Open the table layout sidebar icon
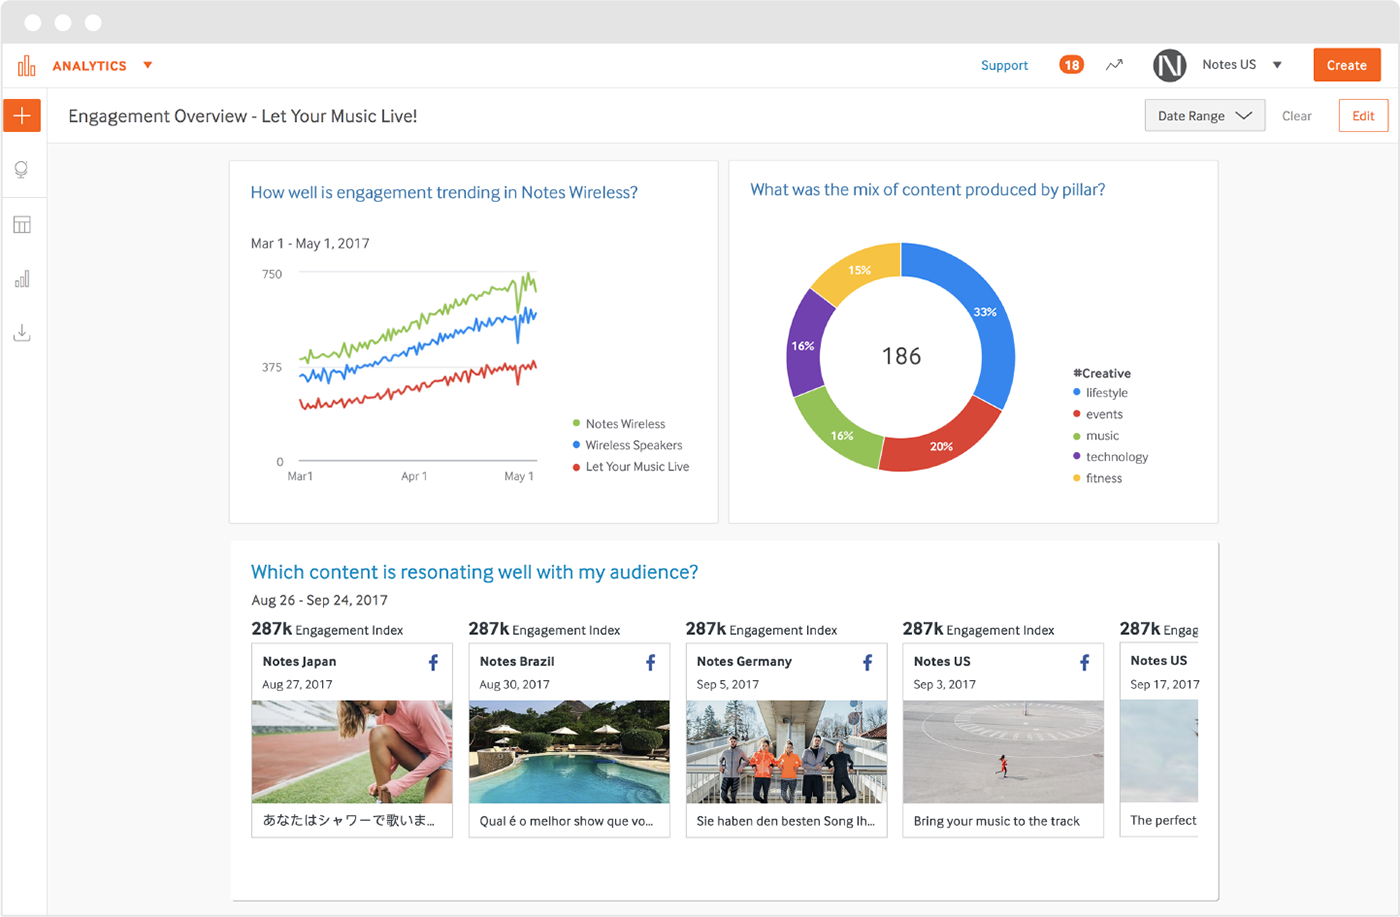 (x=22, y=224)
